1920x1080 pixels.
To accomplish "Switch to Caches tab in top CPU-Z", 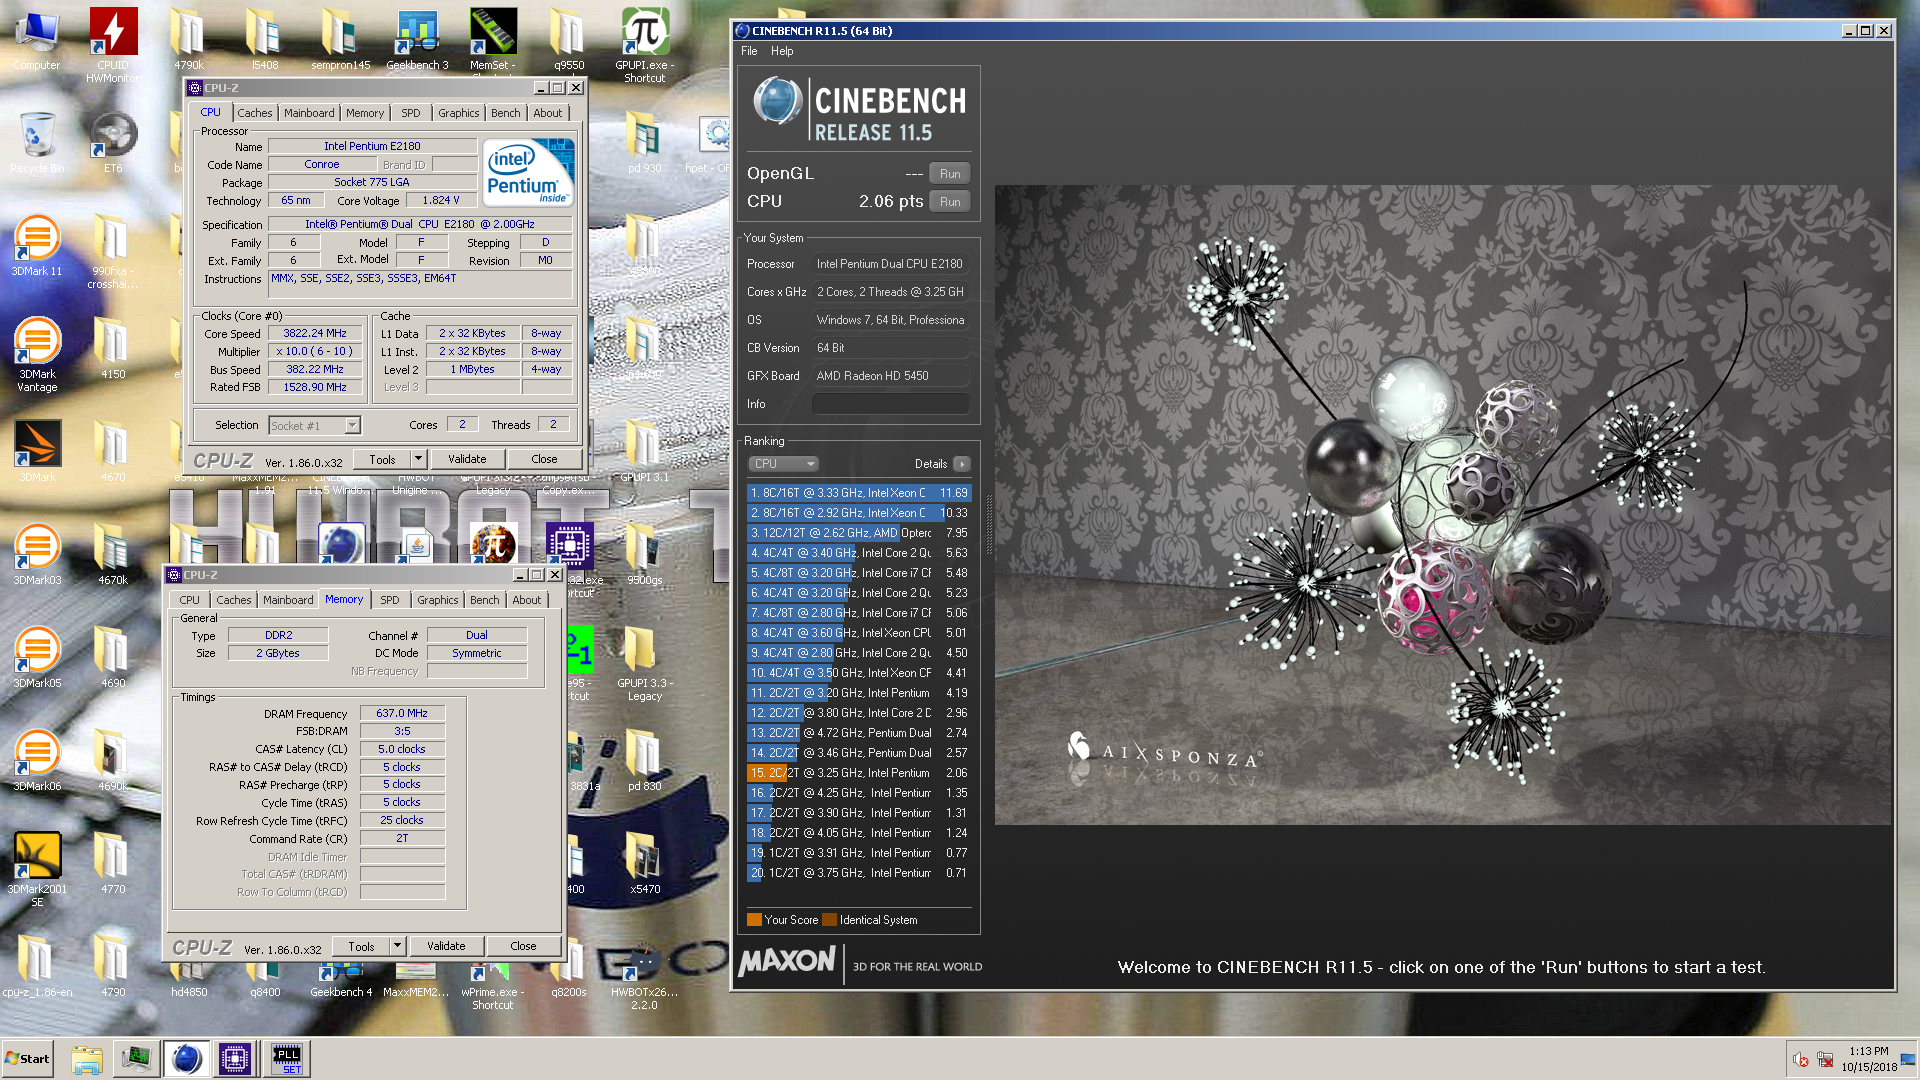I will [x=254, y=113].
